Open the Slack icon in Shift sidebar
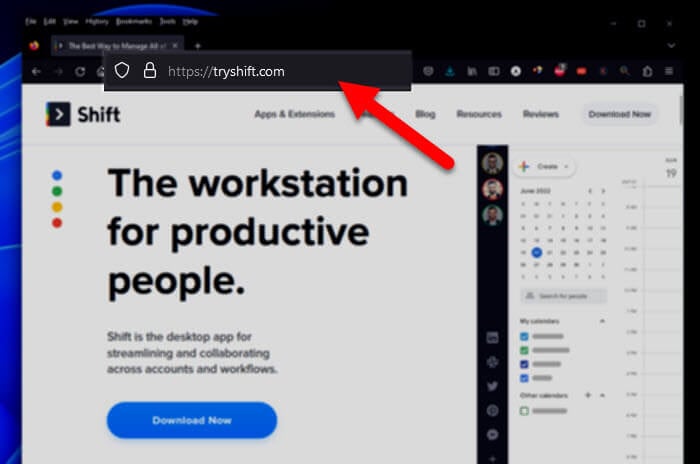 (492, 362)
